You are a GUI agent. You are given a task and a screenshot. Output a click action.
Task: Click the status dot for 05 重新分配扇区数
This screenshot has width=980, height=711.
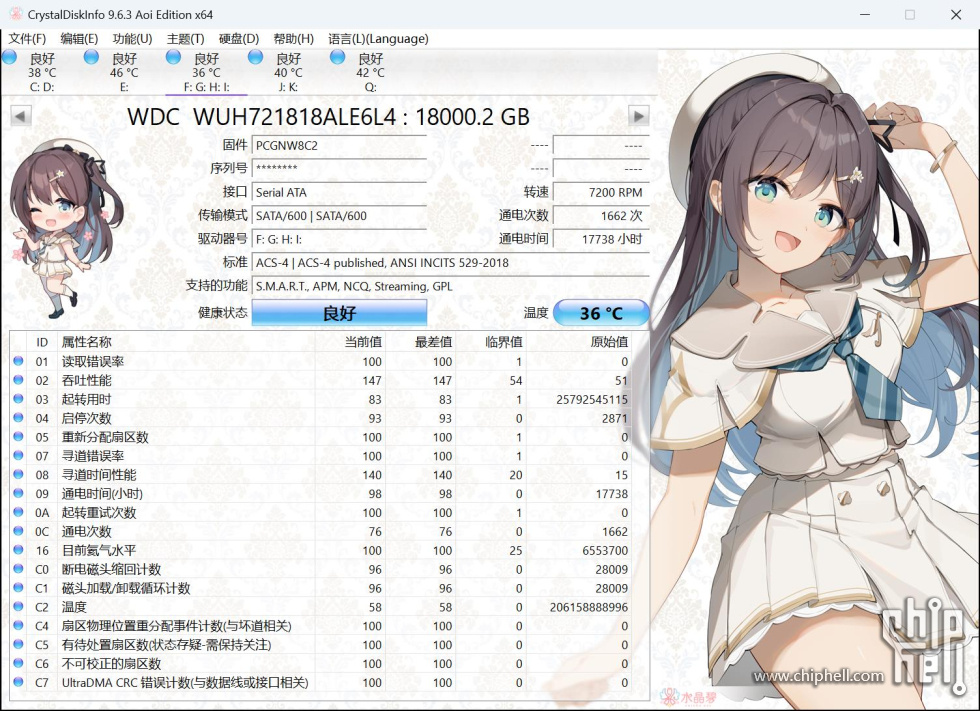tap(18, 437)
